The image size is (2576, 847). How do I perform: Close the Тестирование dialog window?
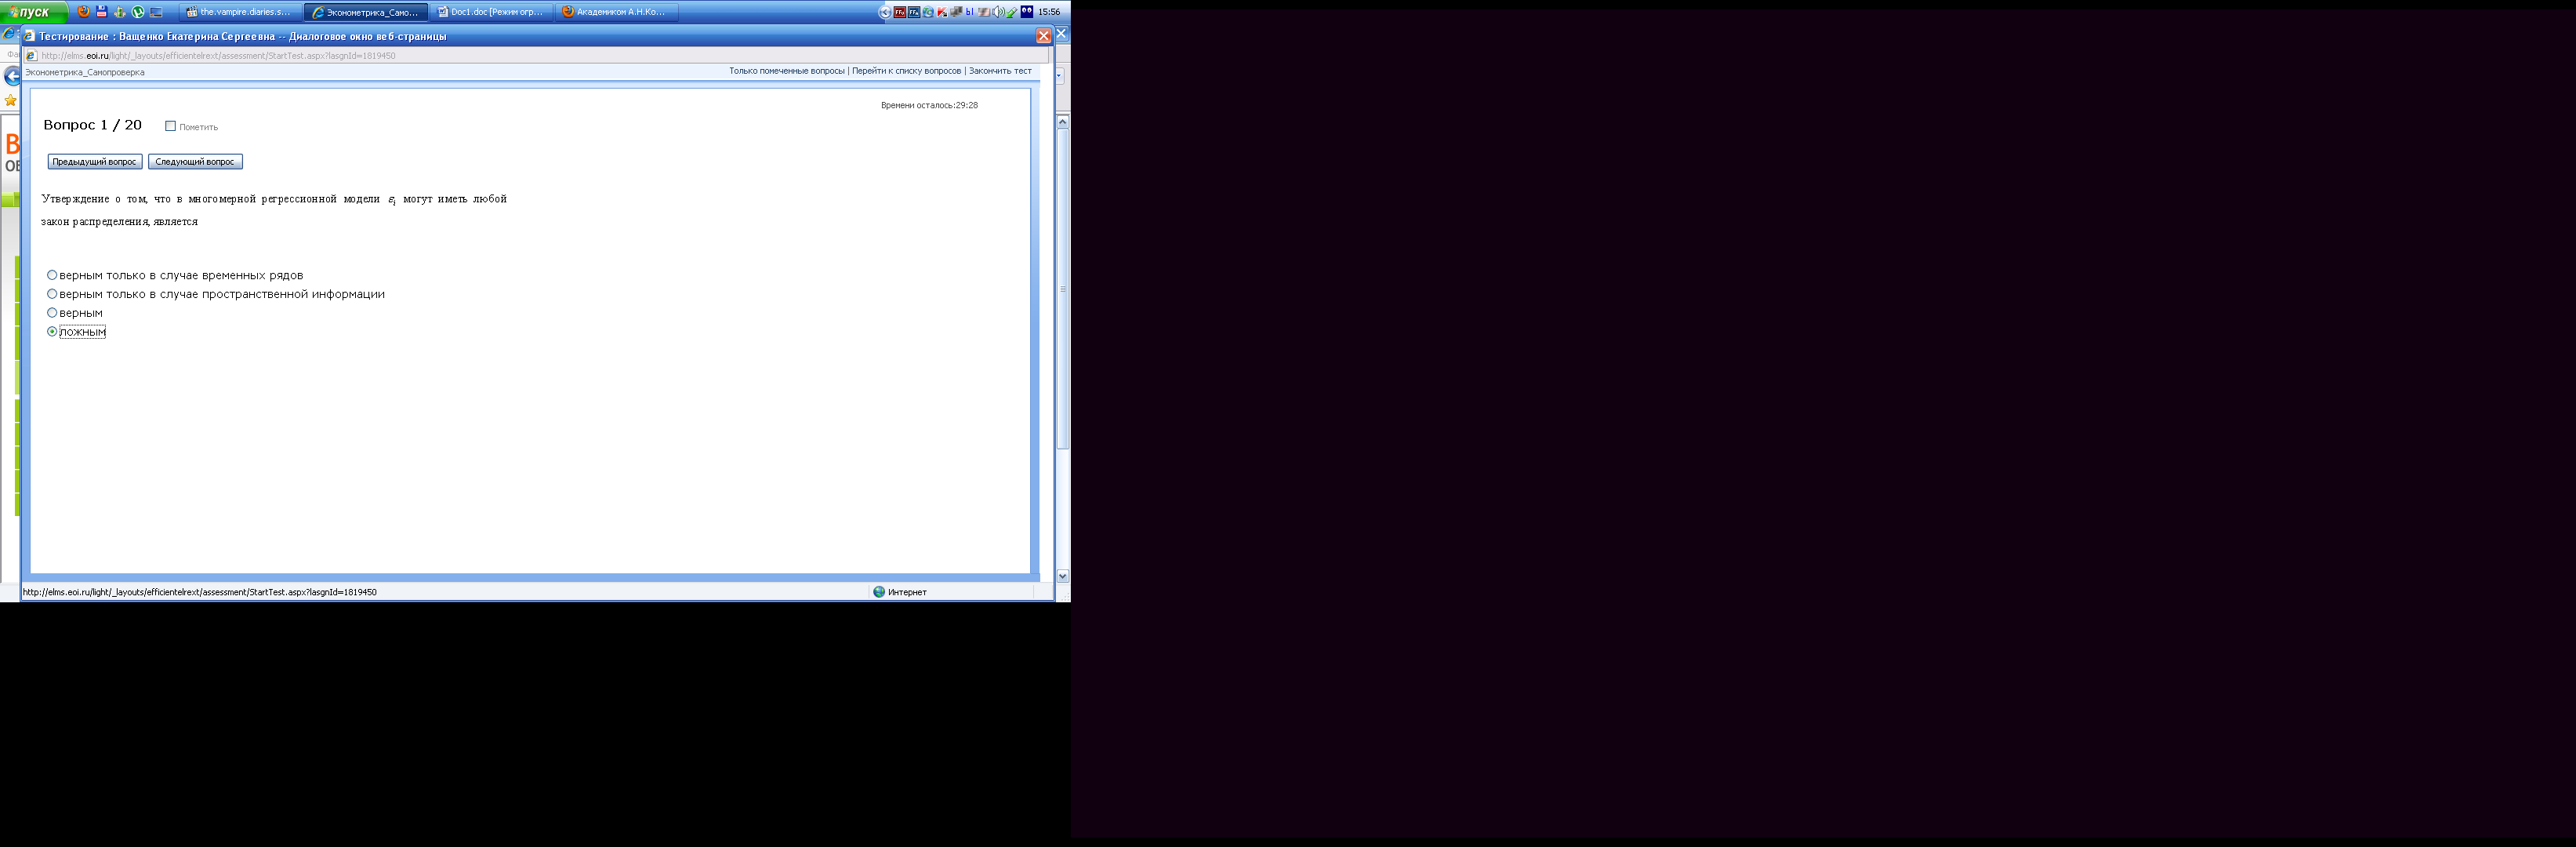(1043, 36)
